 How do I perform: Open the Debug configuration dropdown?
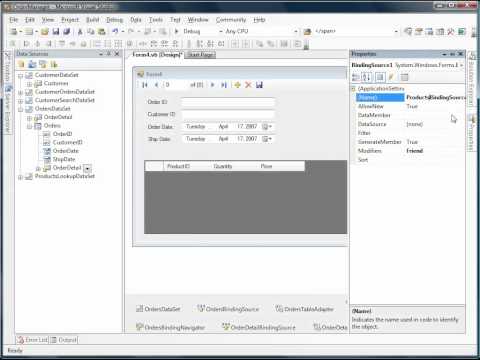(x=221, y=31)
